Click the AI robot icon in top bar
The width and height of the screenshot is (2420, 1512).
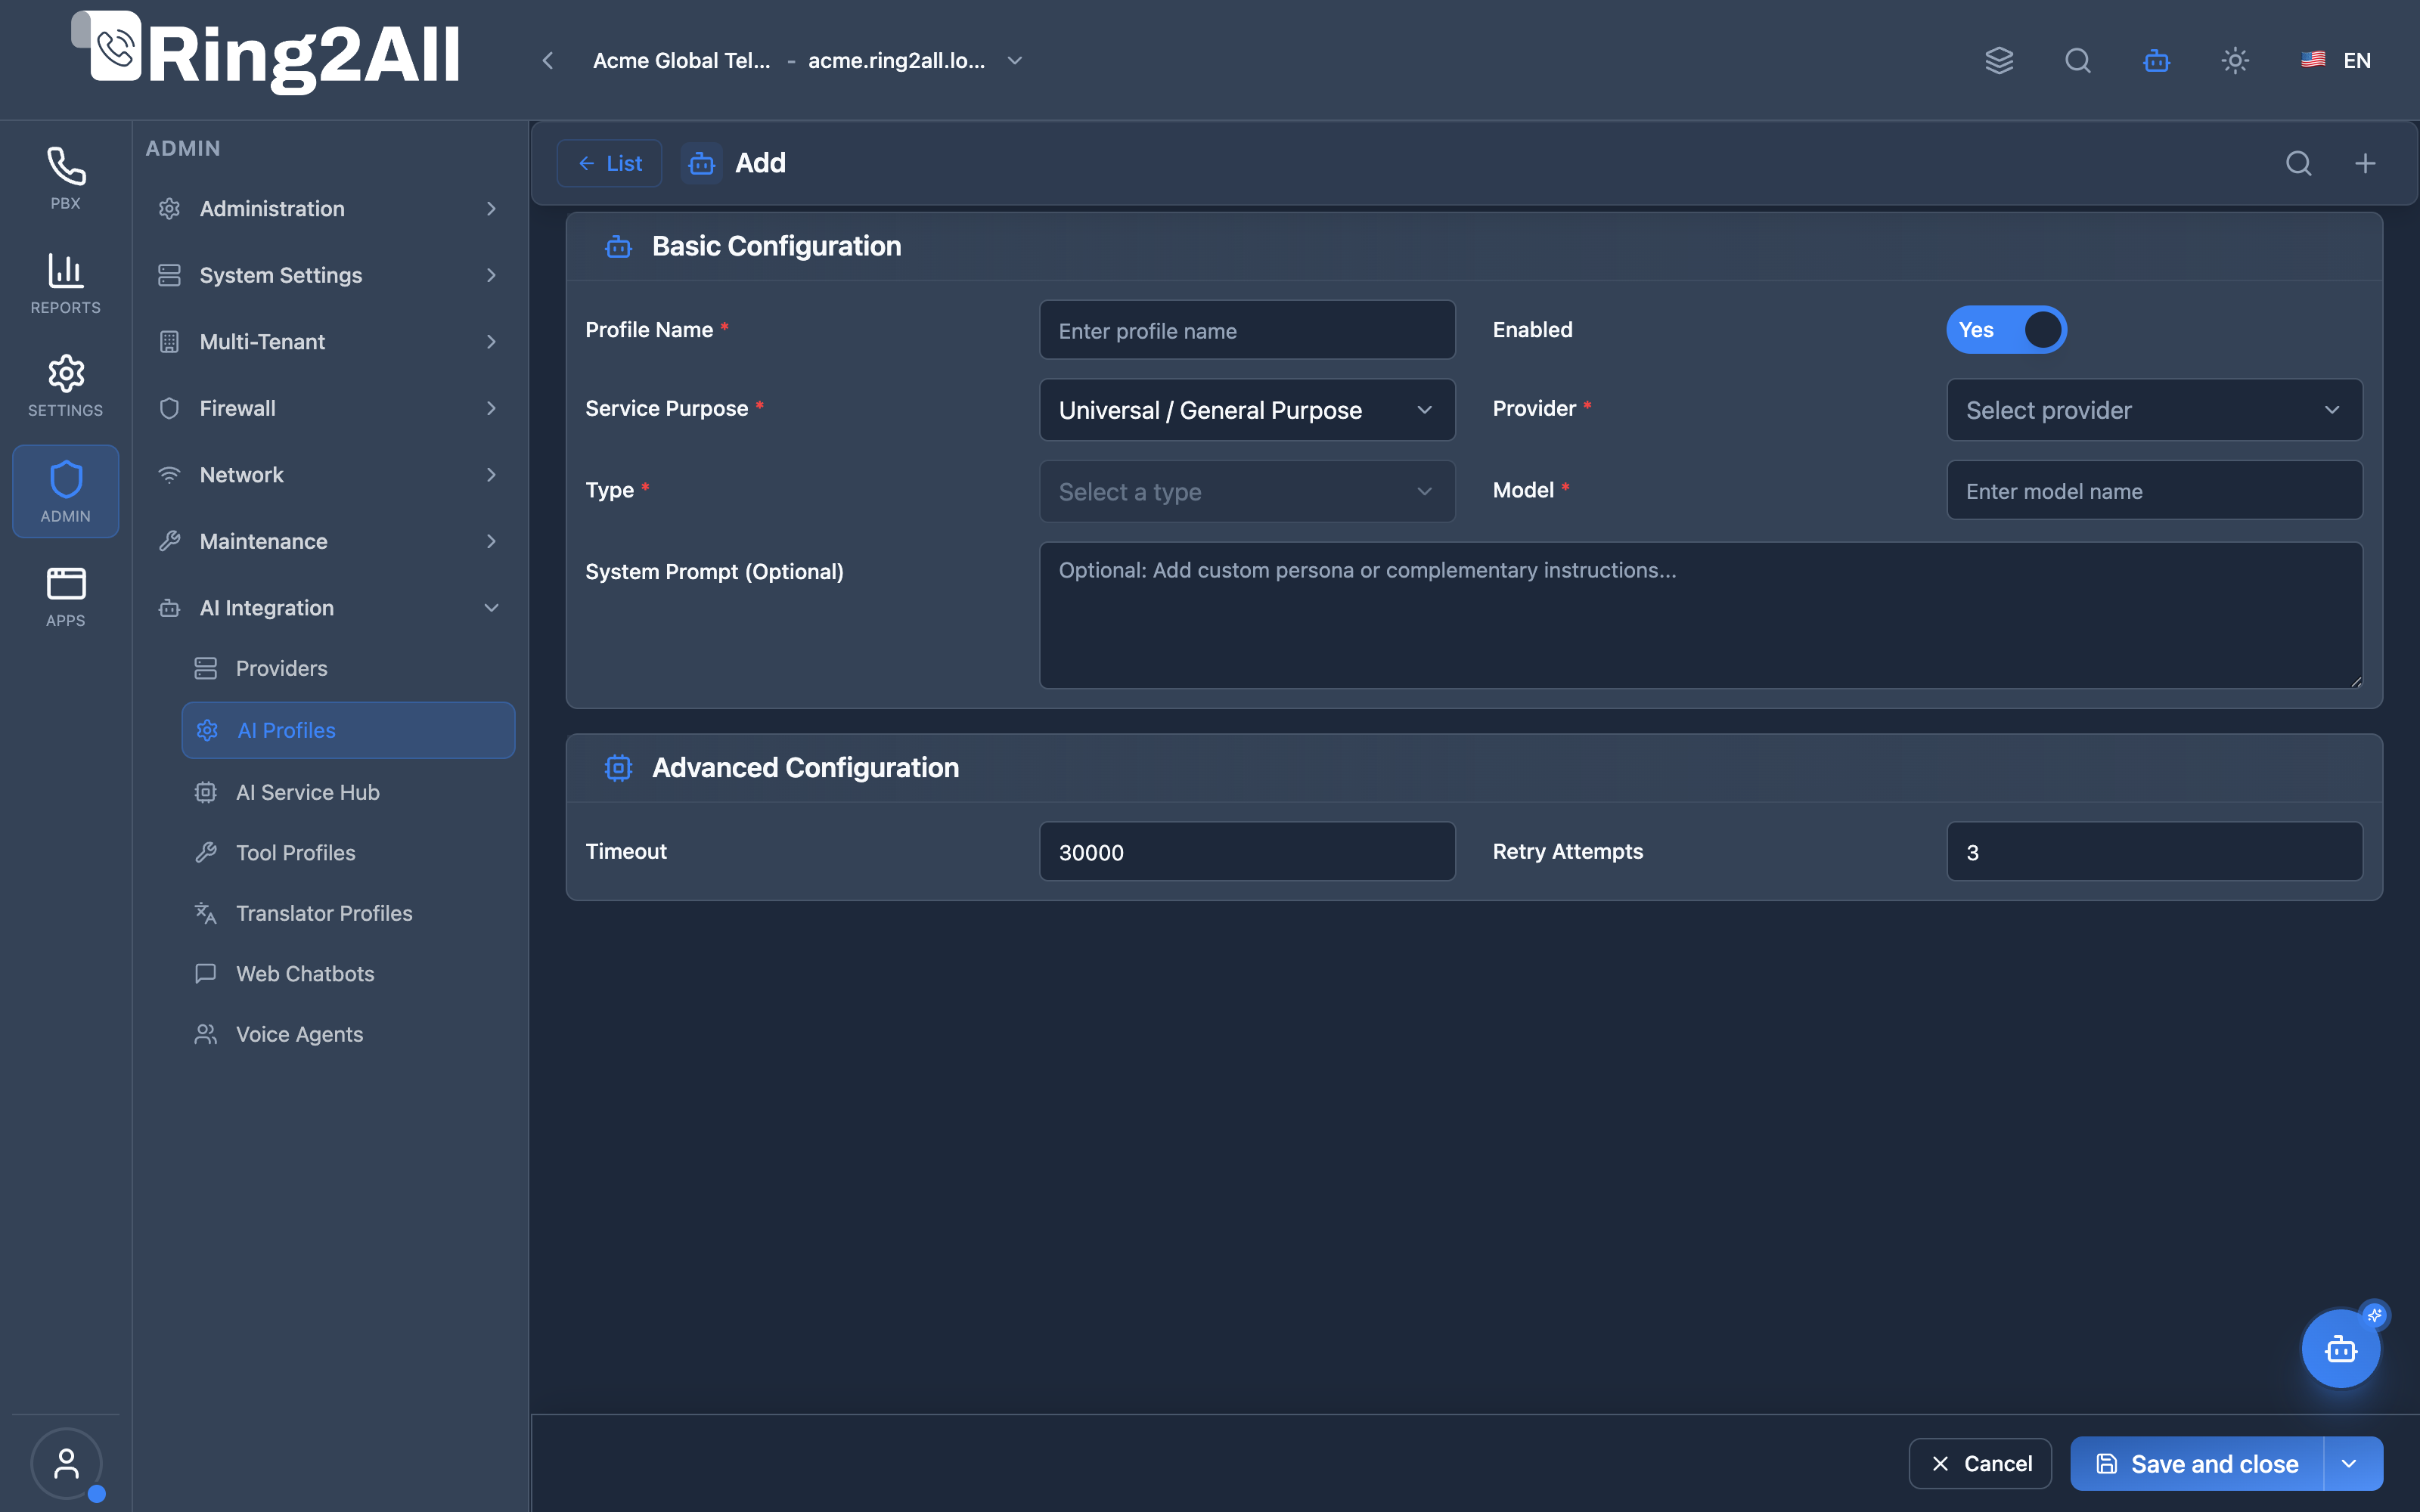2156,61
